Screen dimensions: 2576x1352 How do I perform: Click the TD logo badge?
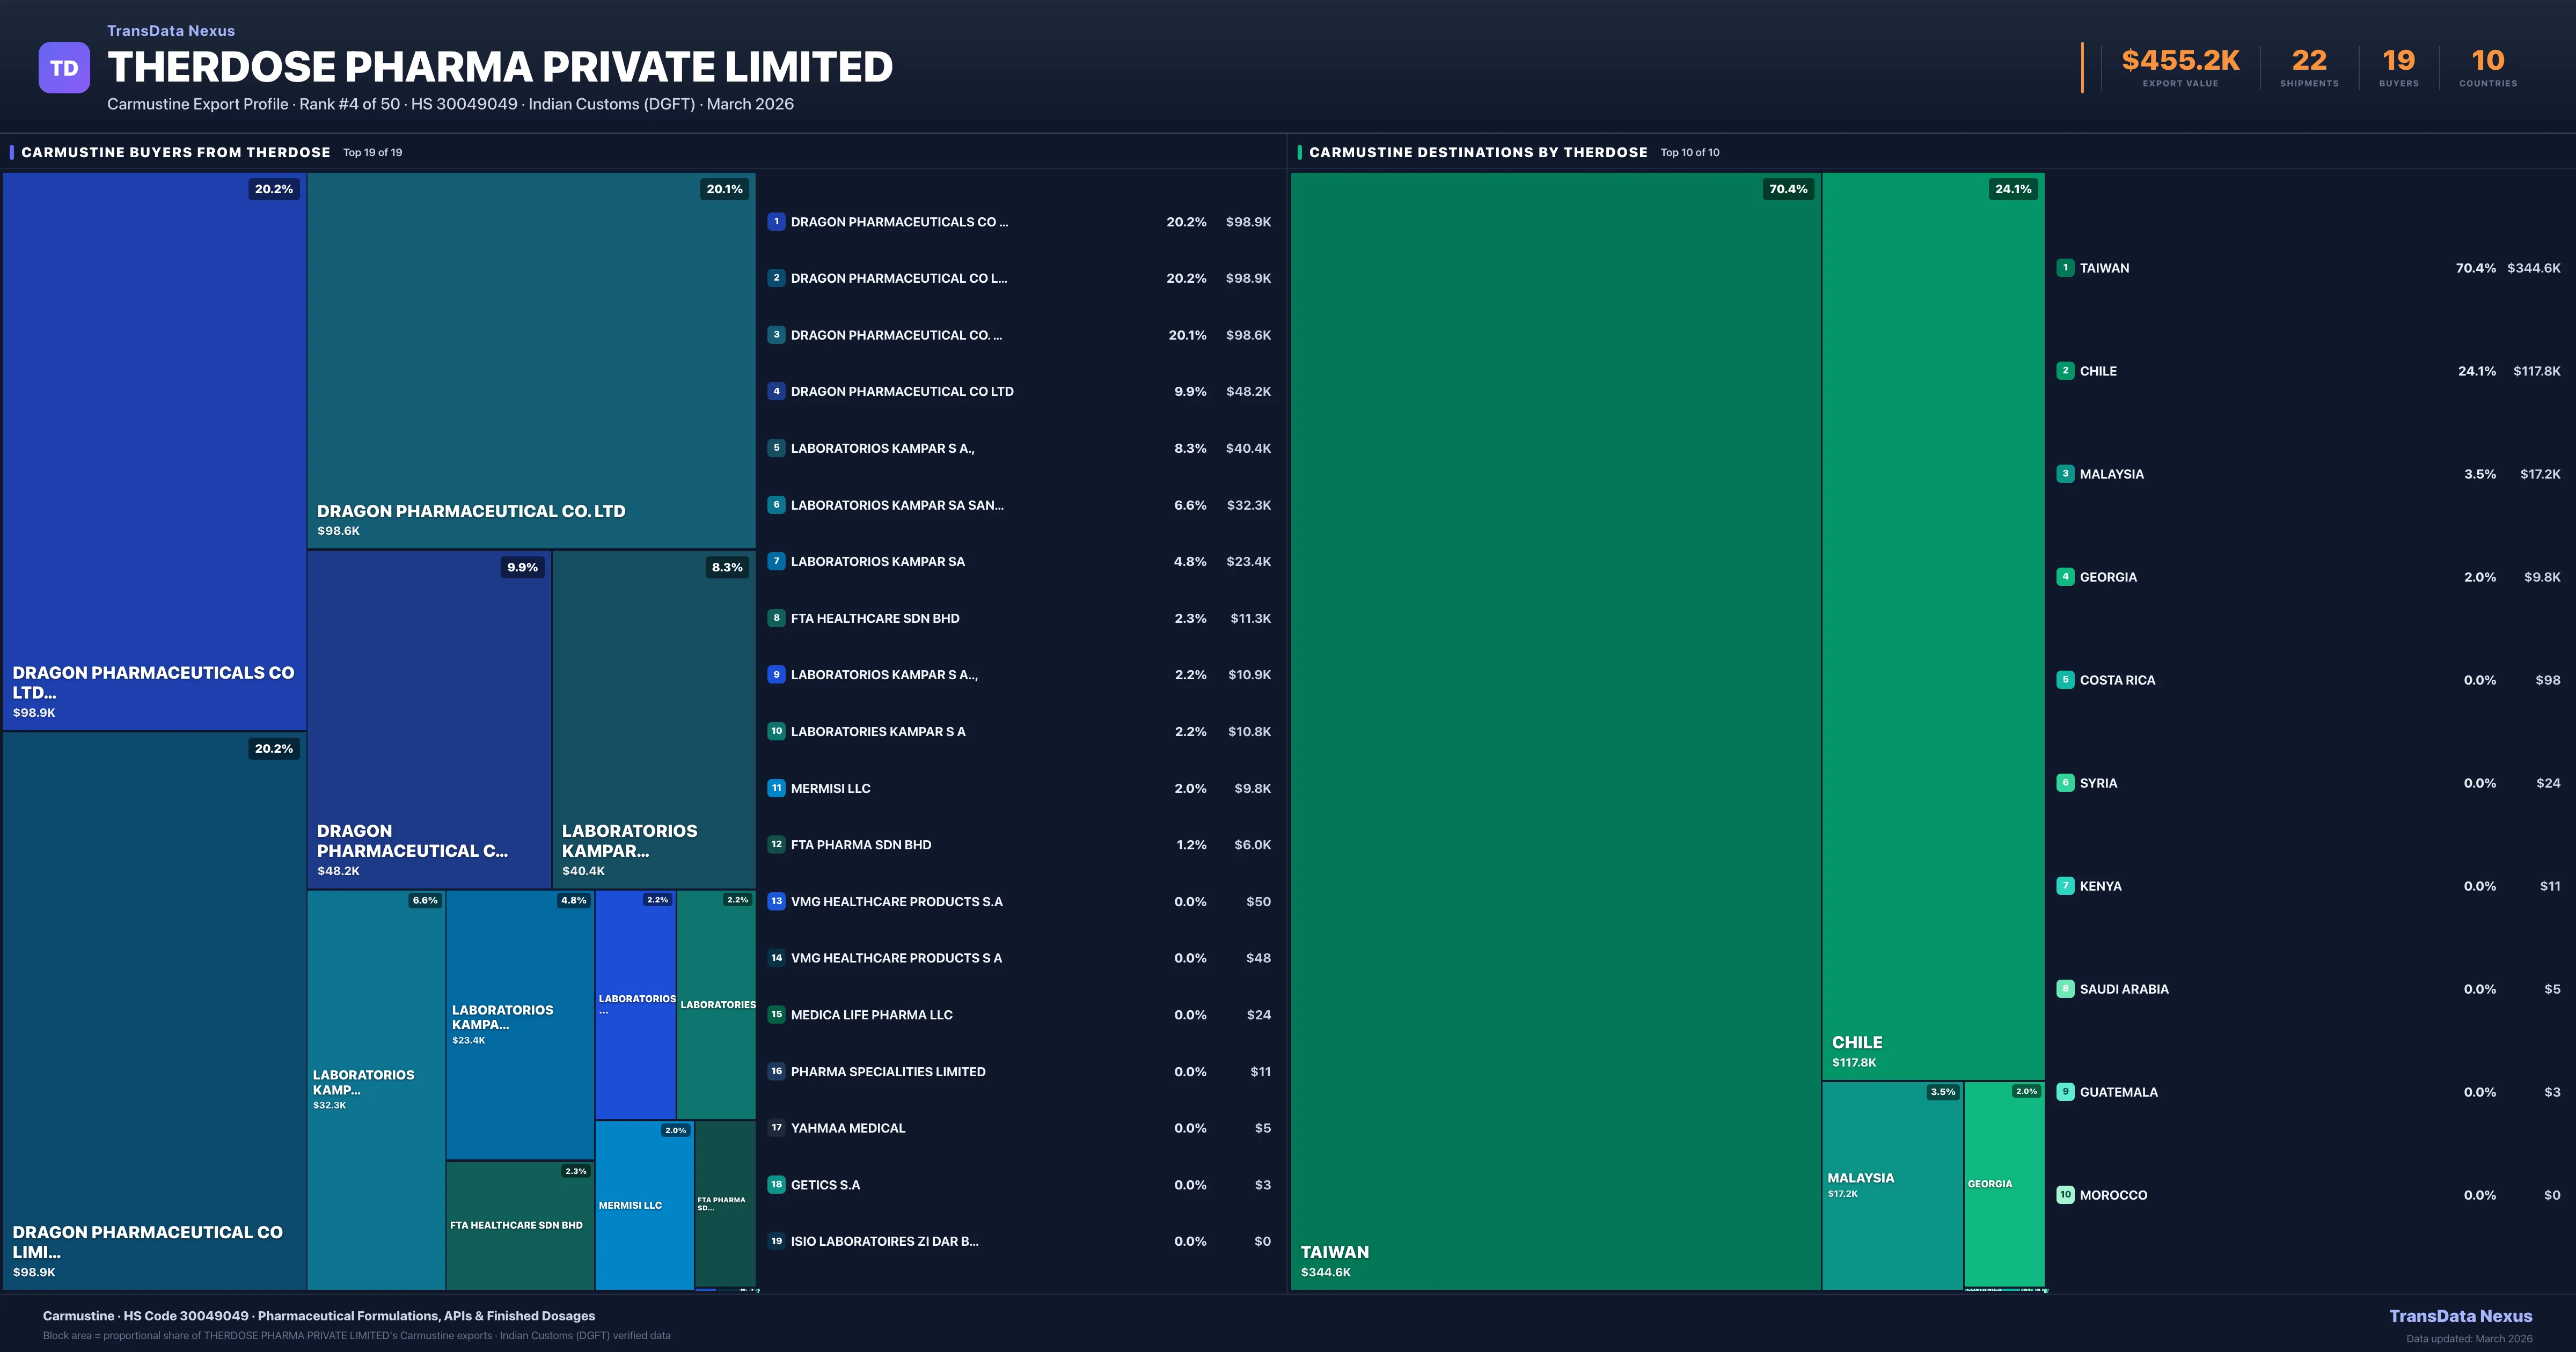coord(64,68)
